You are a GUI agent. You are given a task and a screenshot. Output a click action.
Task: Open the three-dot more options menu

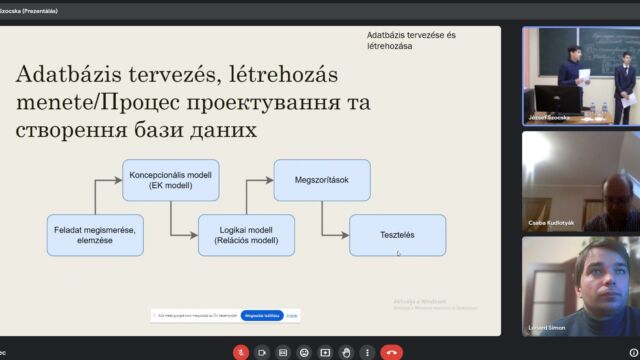point(367,352)
